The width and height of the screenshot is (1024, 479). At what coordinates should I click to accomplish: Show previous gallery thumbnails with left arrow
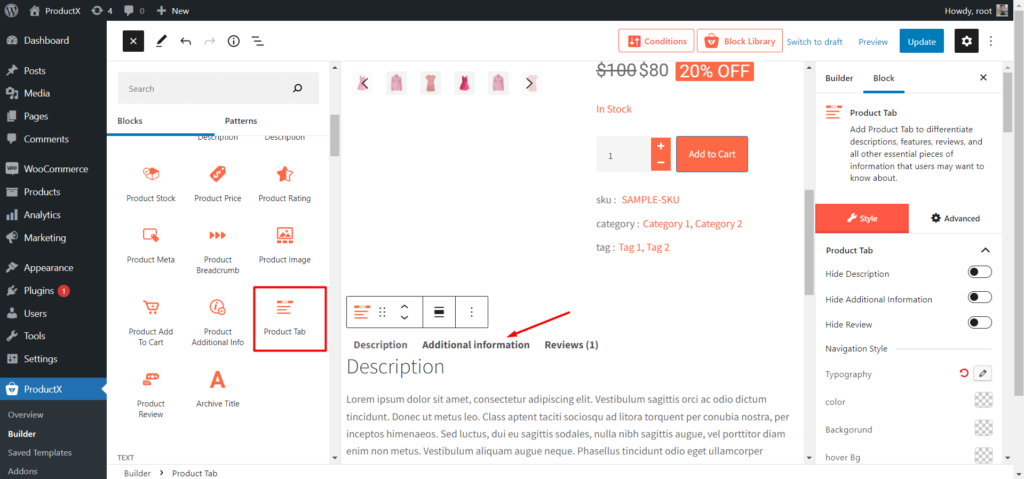[364, 83]
